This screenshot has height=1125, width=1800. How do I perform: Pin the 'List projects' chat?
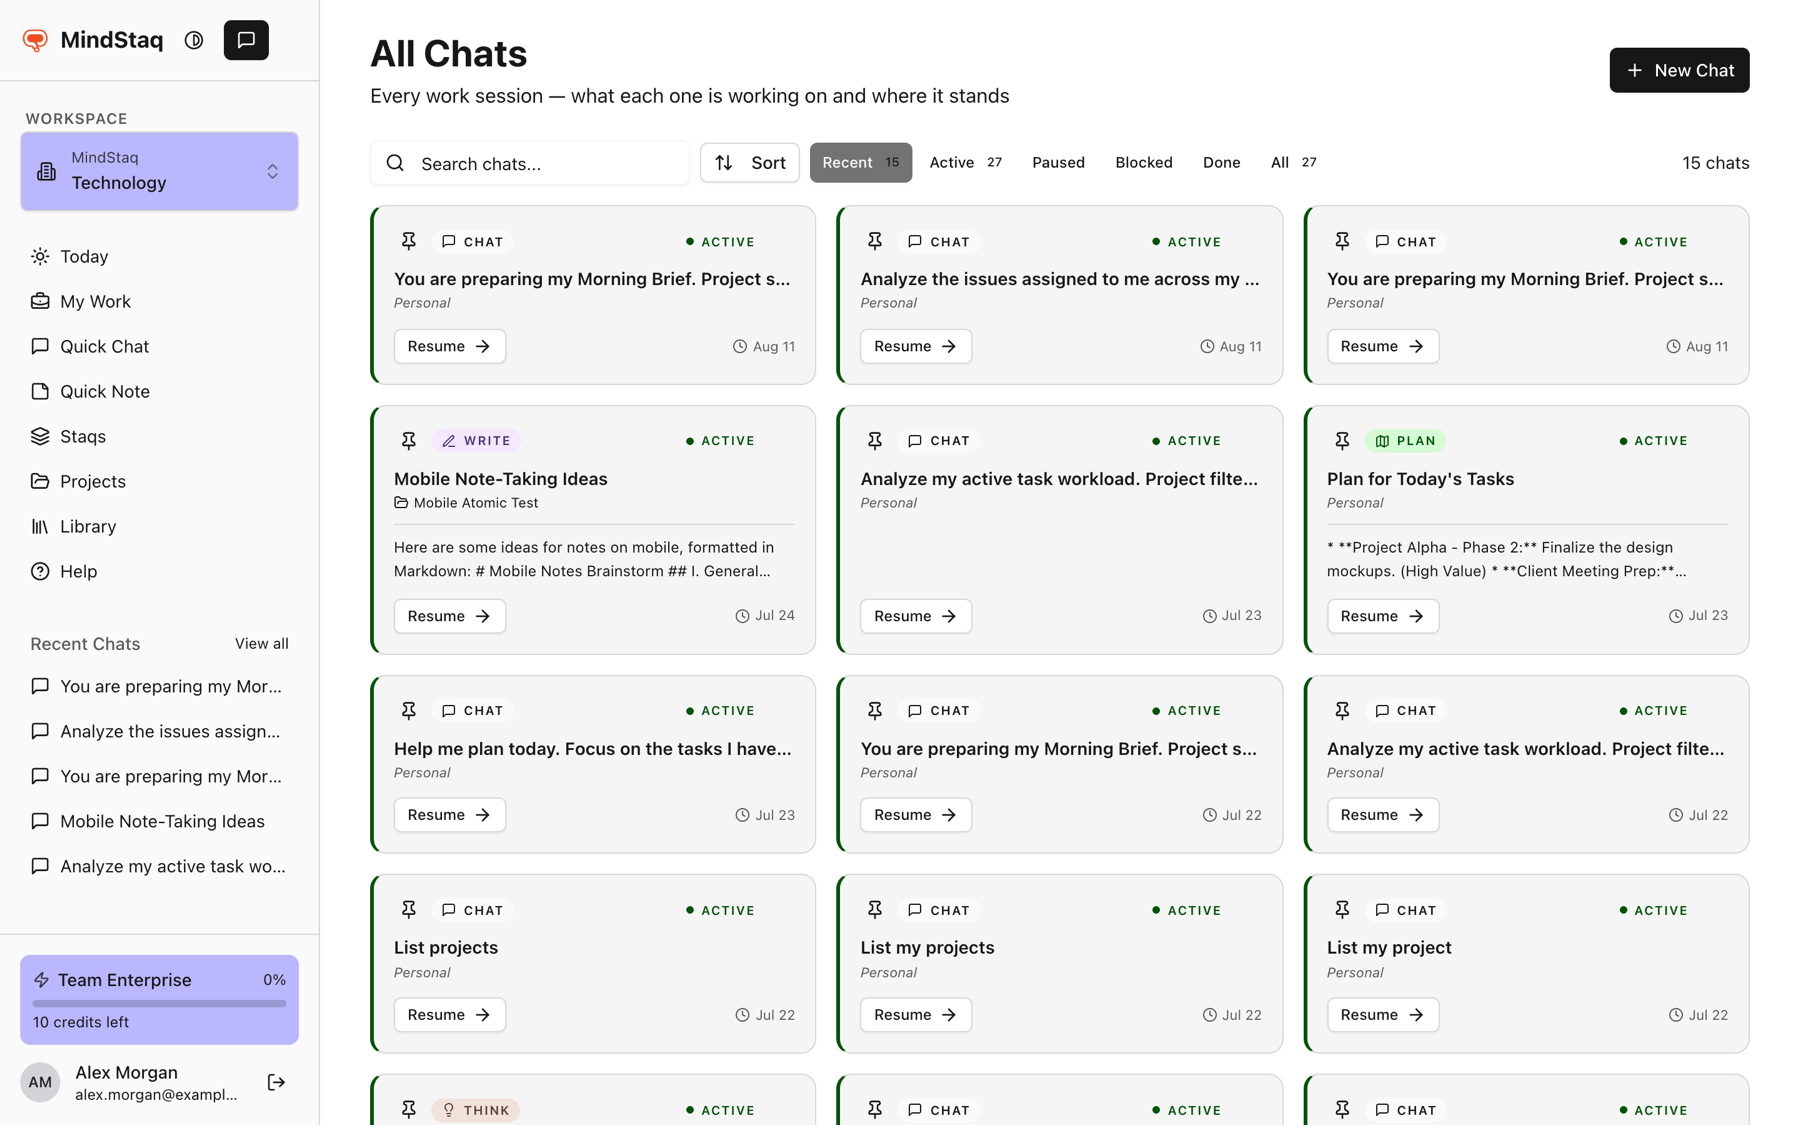[409, 910]
